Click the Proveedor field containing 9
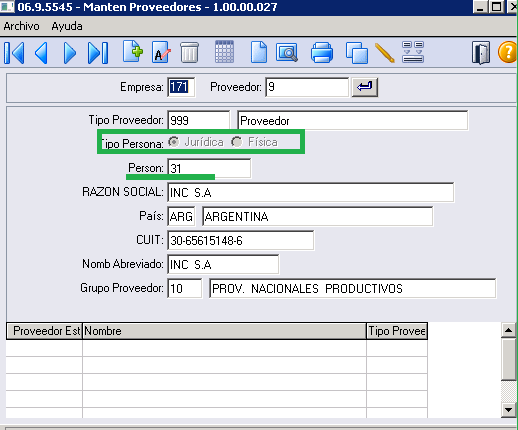 point(307,87)
